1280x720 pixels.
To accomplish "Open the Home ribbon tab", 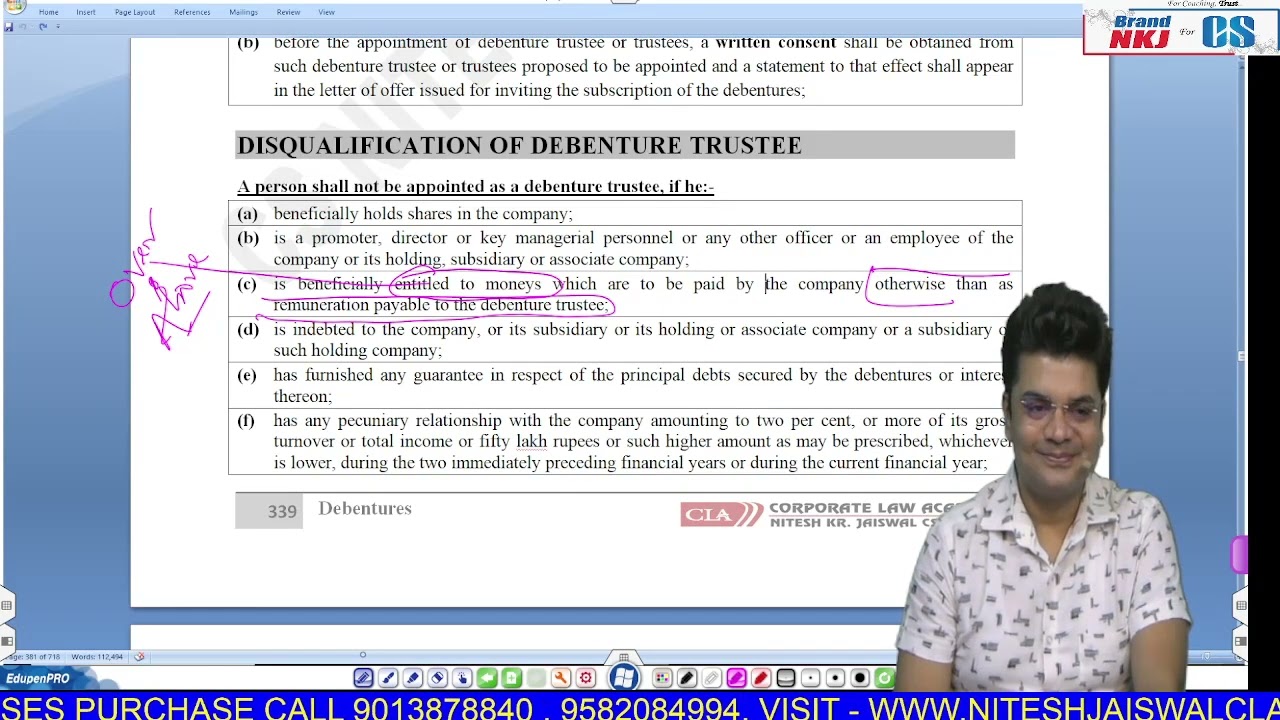I will point(48,12).
